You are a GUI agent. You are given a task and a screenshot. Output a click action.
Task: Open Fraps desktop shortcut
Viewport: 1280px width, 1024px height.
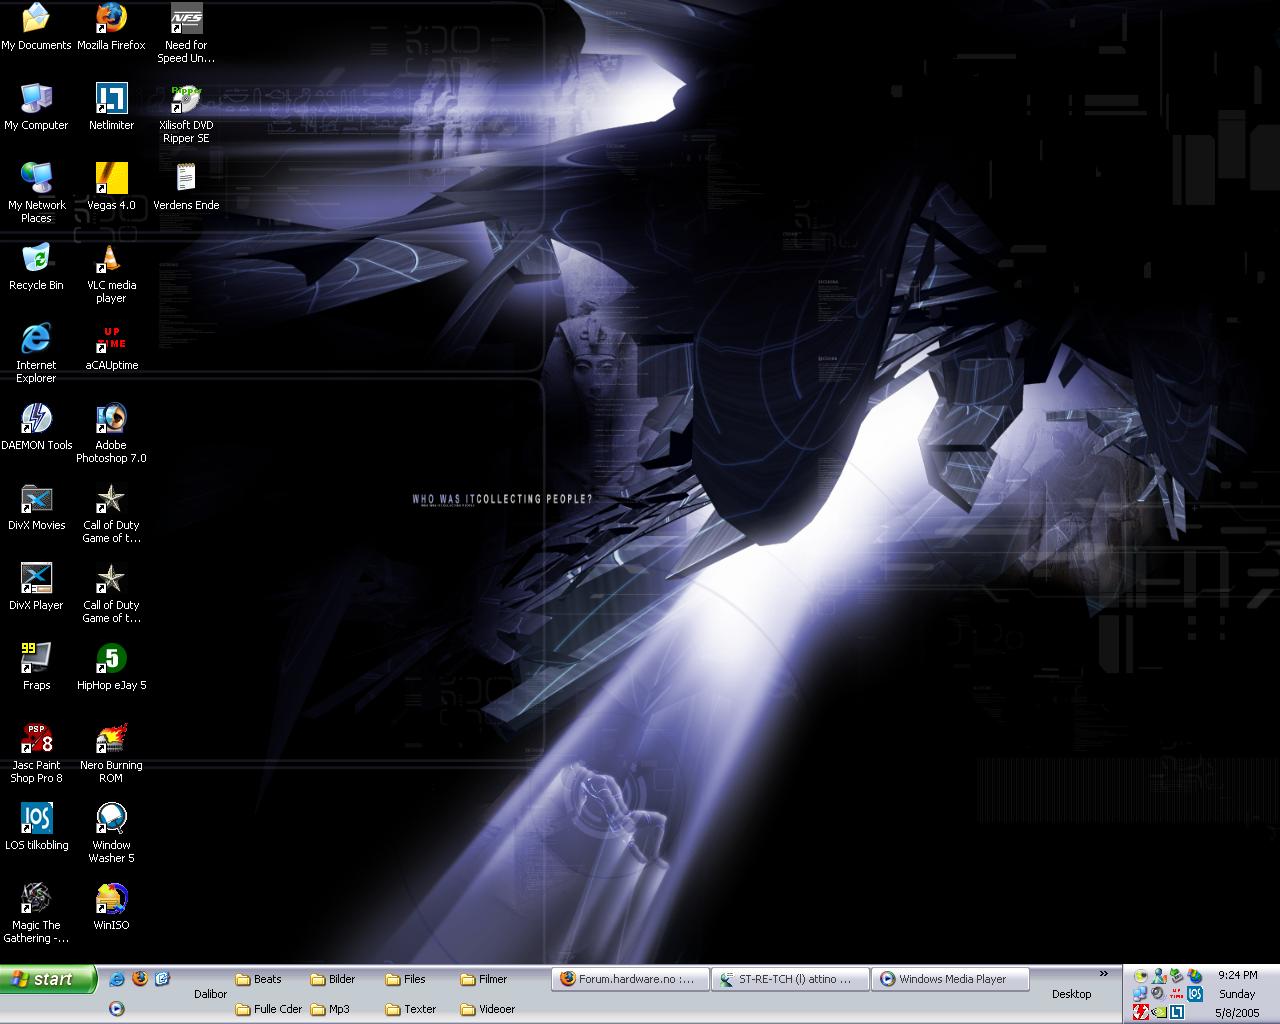[x=36, y=668]
